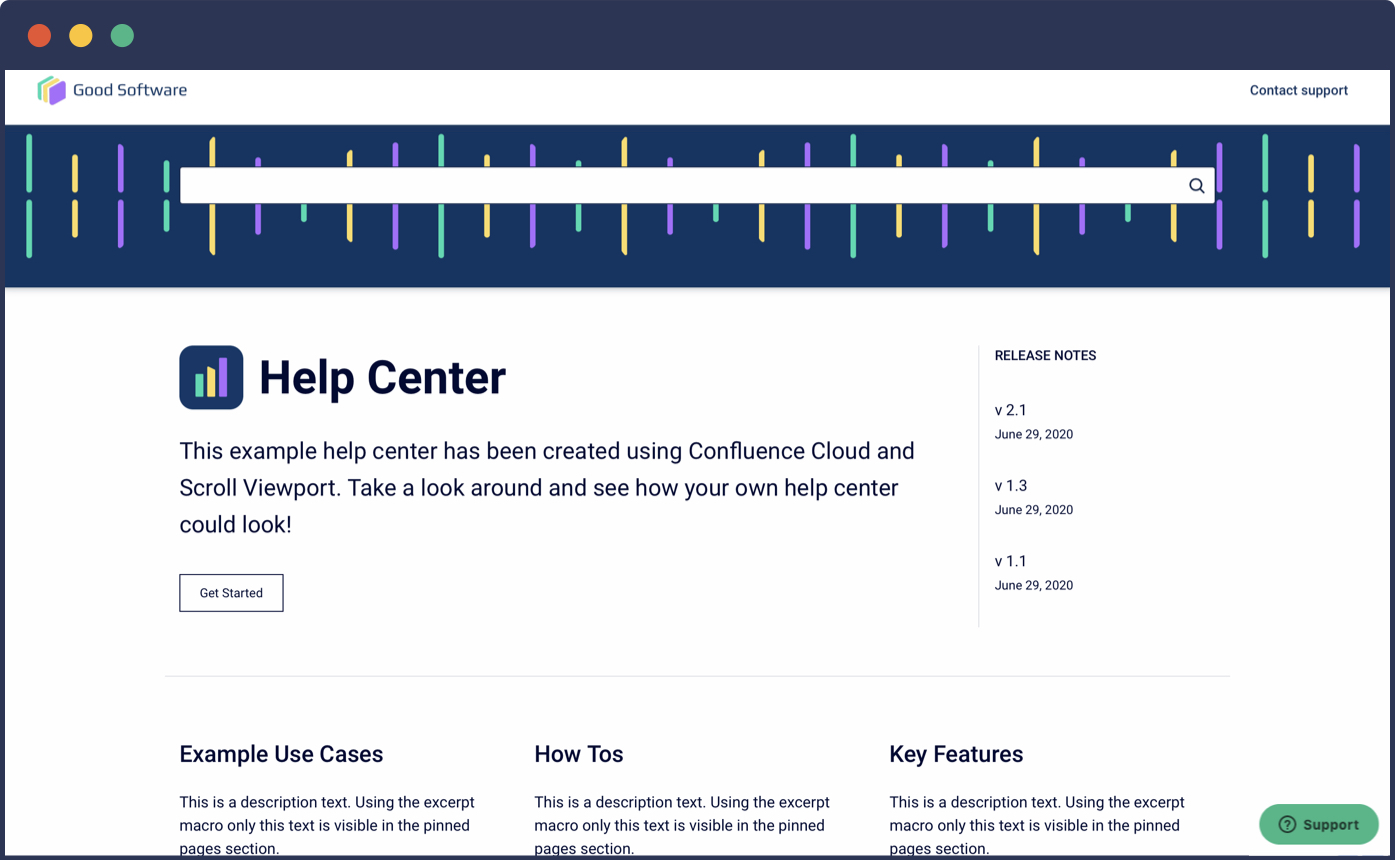Open the Example Use Cases section
The height and width of the screenshot is (860, 1395).
coord(281,754)
